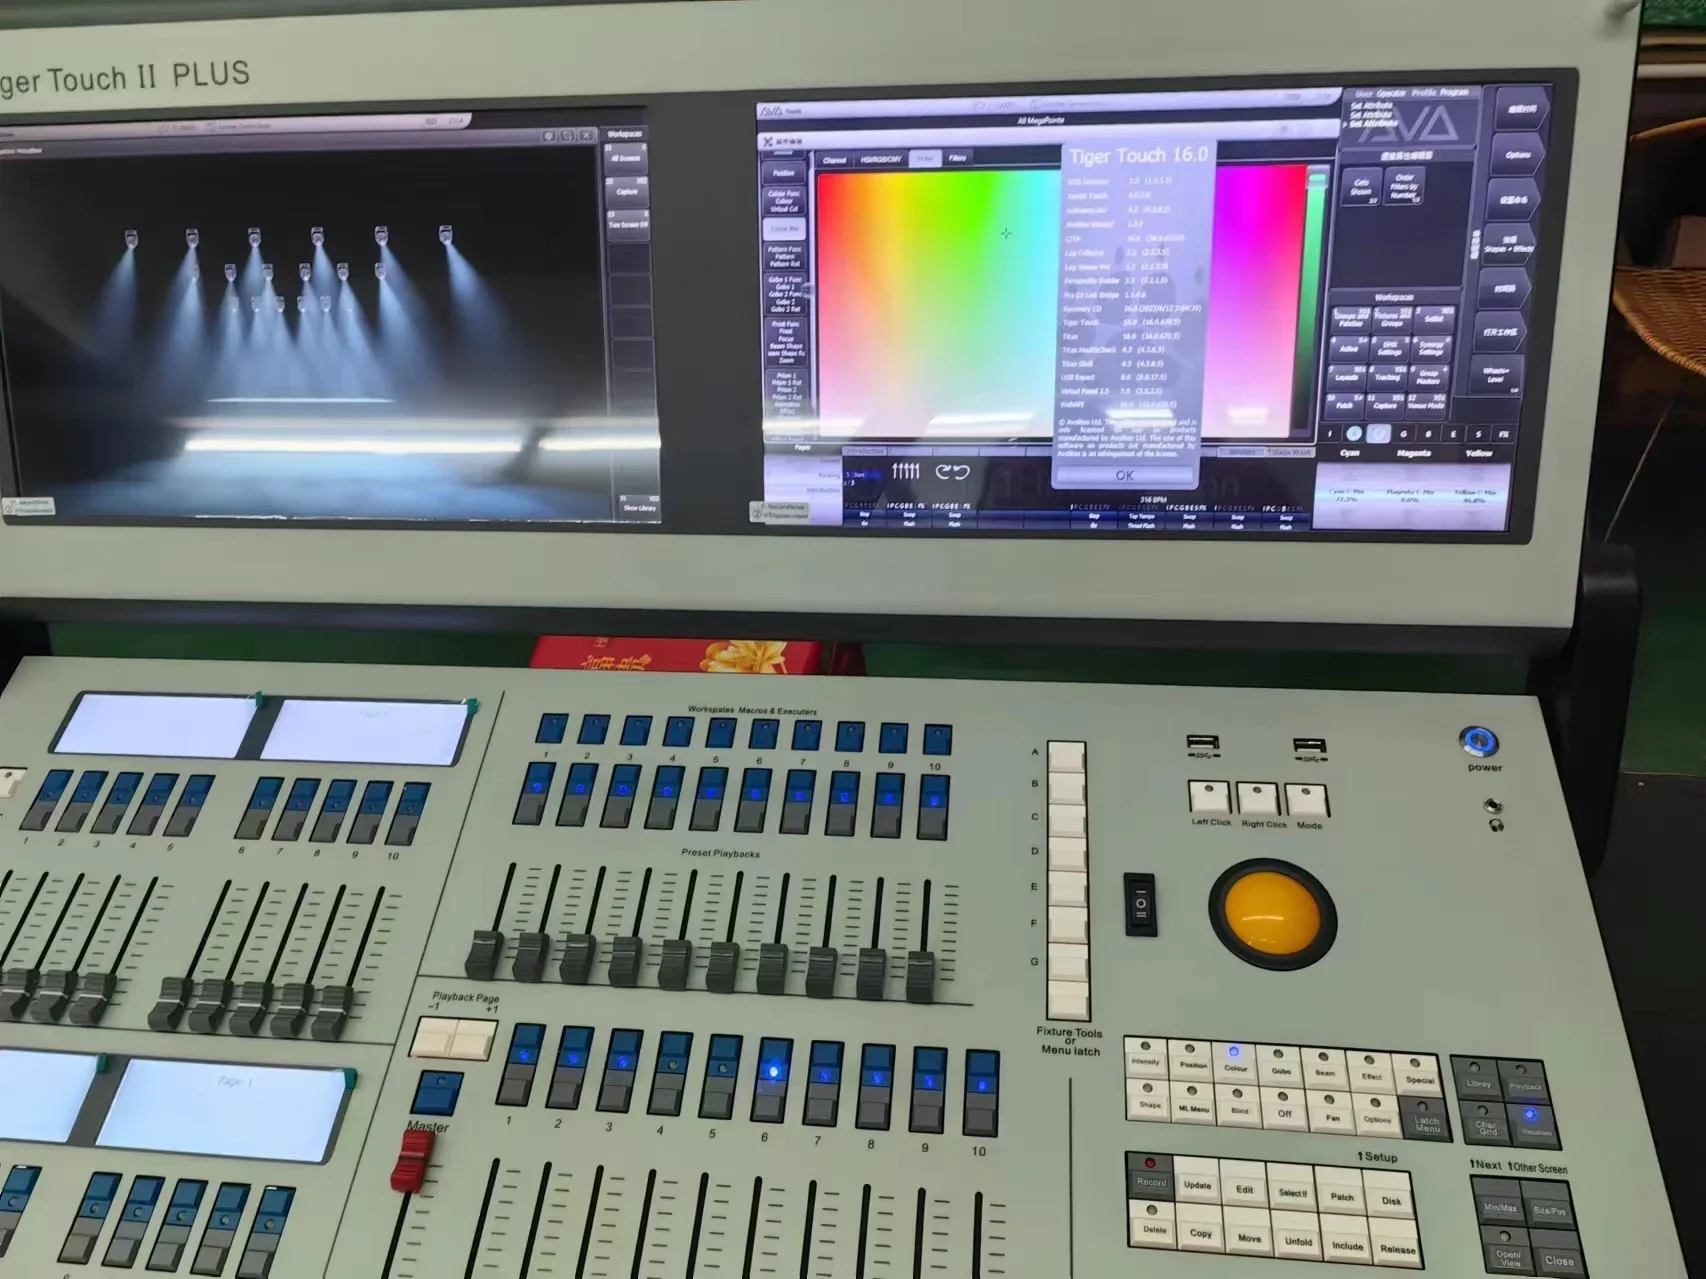1706x1279 pixels.
Task: Tap the curved arrows icon on screen
Action: (x=952, y=471)
